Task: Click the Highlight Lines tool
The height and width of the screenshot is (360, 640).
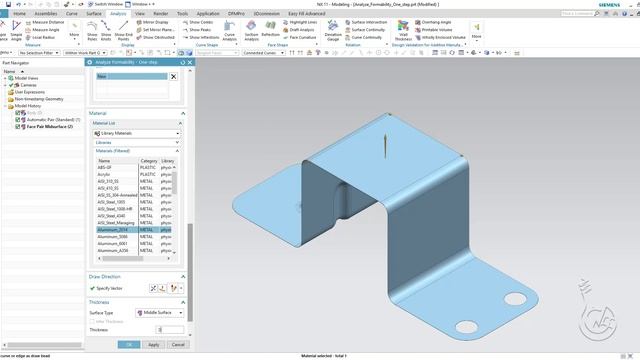Action: point(300,22)
